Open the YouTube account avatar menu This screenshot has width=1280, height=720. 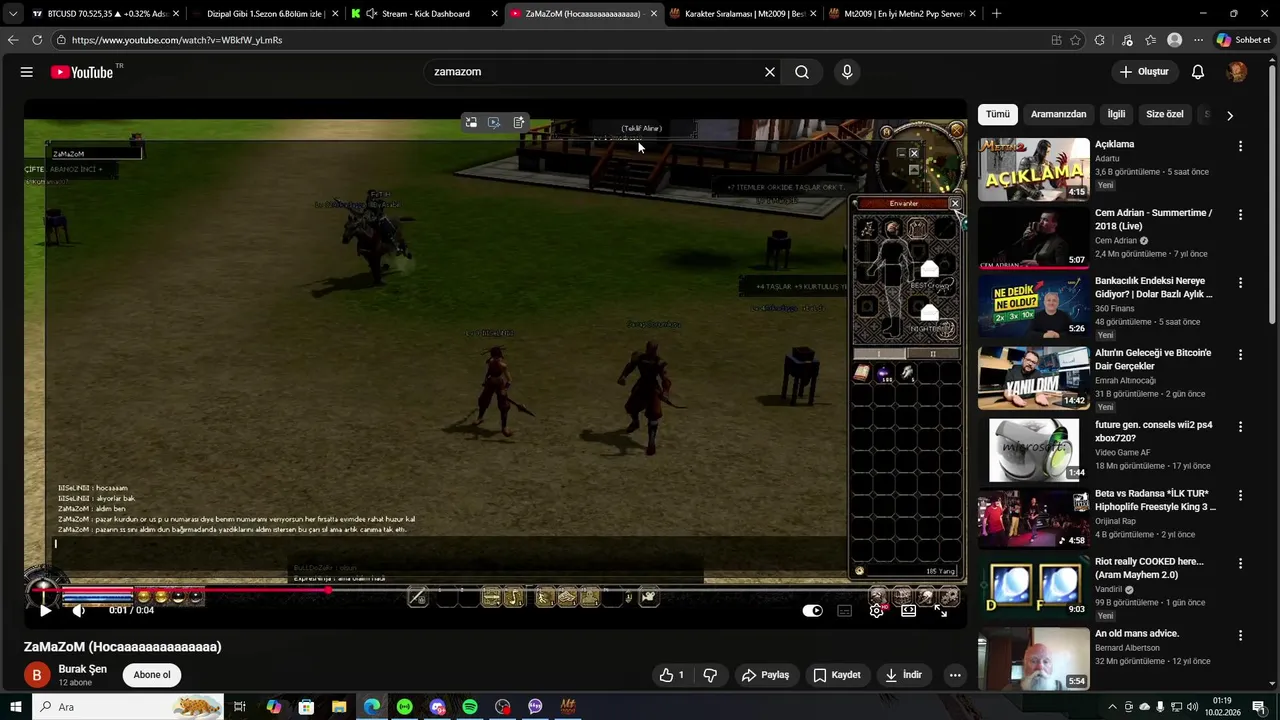click(1237, 72)
